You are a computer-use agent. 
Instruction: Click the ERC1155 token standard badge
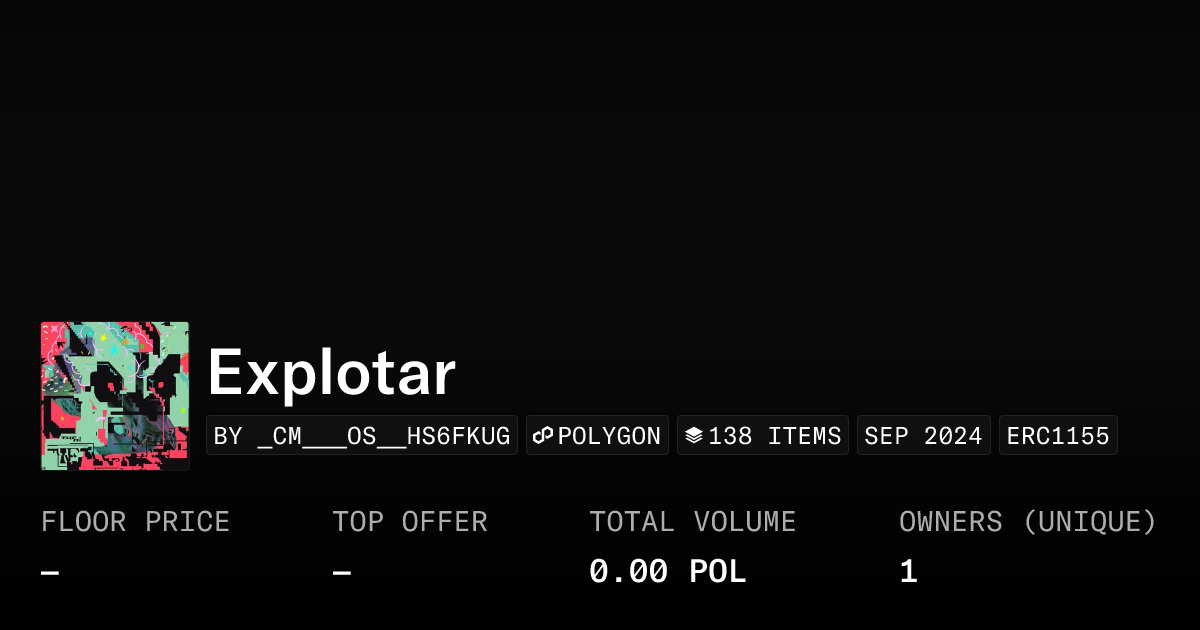click(1058, 436)
